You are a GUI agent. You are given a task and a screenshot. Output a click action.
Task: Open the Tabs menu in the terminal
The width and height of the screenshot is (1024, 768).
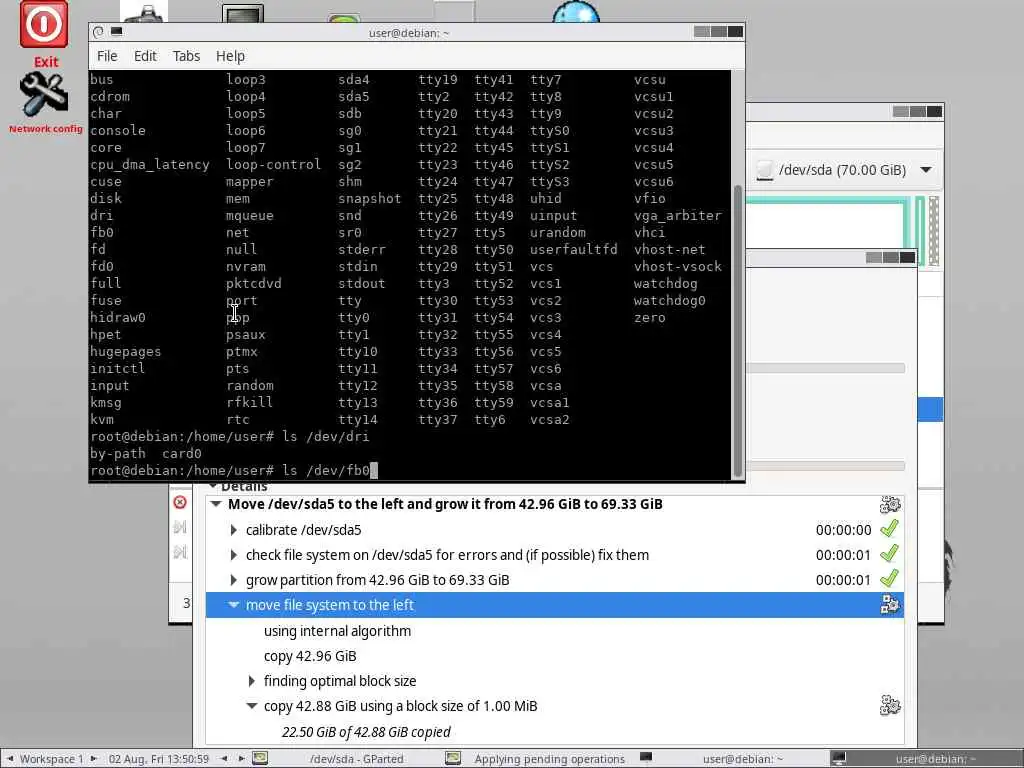pos(186,56)
